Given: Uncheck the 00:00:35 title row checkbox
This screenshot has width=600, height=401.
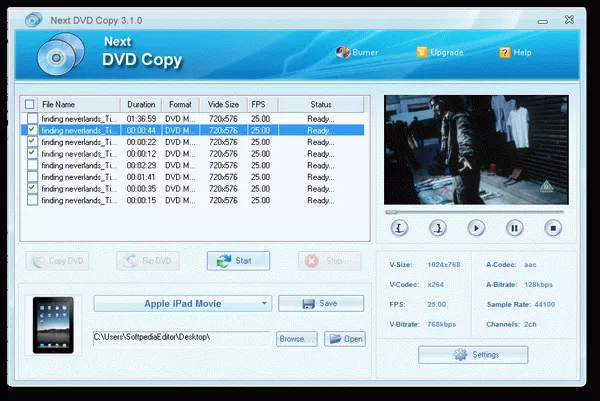Looking at the screenshot, I should click(x=33, y=188).
